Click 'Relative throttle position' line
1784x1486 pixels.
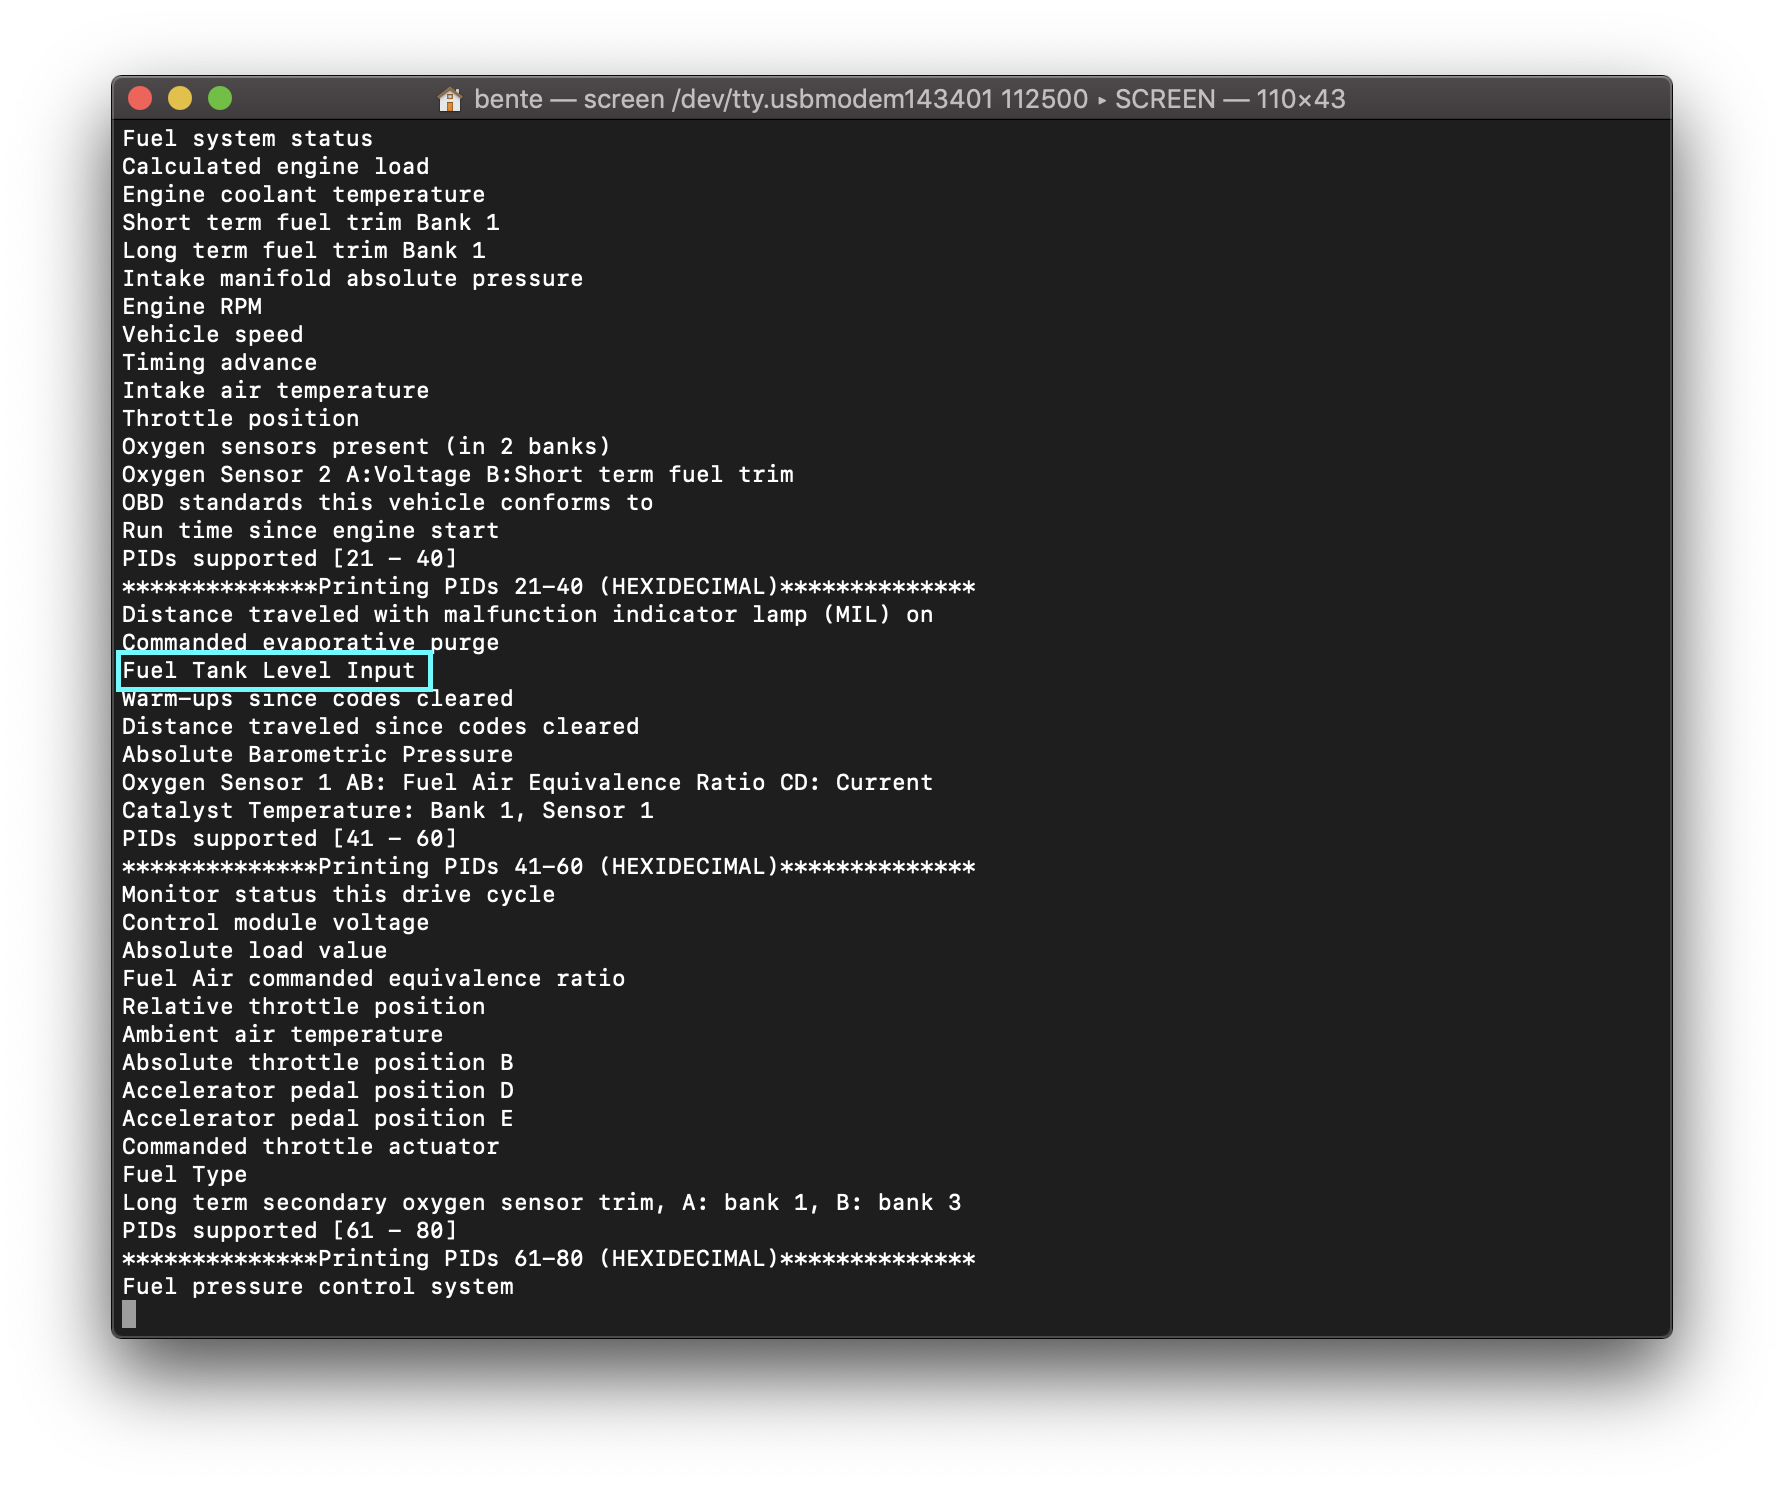[303, 1007]
